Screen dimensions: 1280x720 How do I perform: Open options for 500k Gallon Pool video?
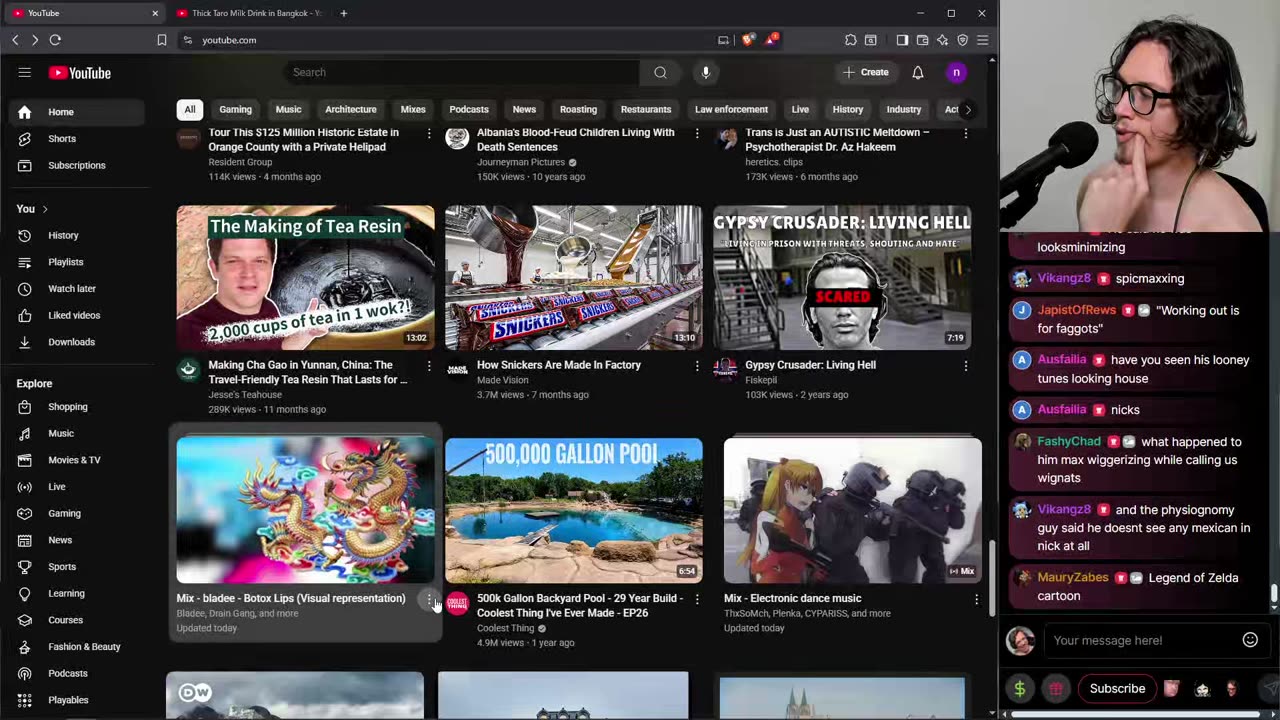point(697,599)
